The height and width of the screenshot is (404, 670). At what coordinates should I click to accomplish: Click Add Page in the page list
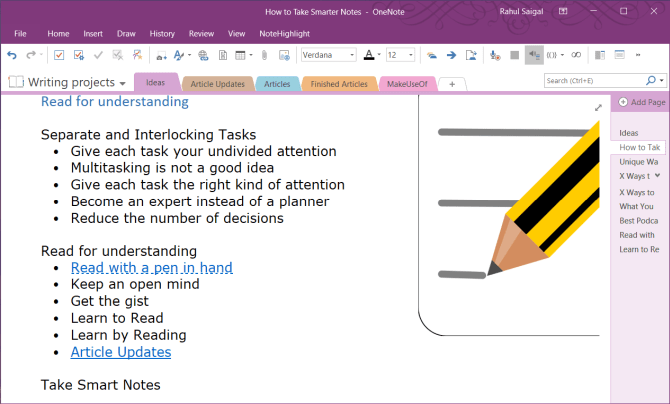[641, 102]
